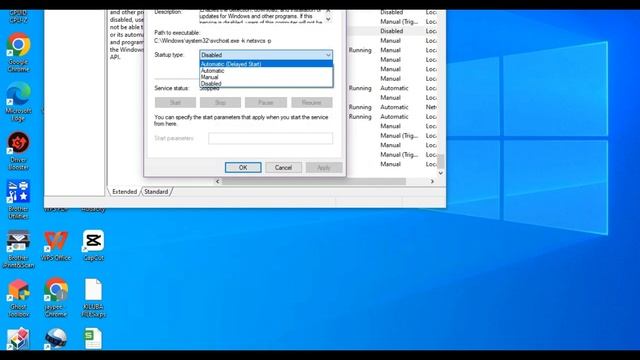
Task: Click the 'Path to executable:' label
Action: coord(177,33)
